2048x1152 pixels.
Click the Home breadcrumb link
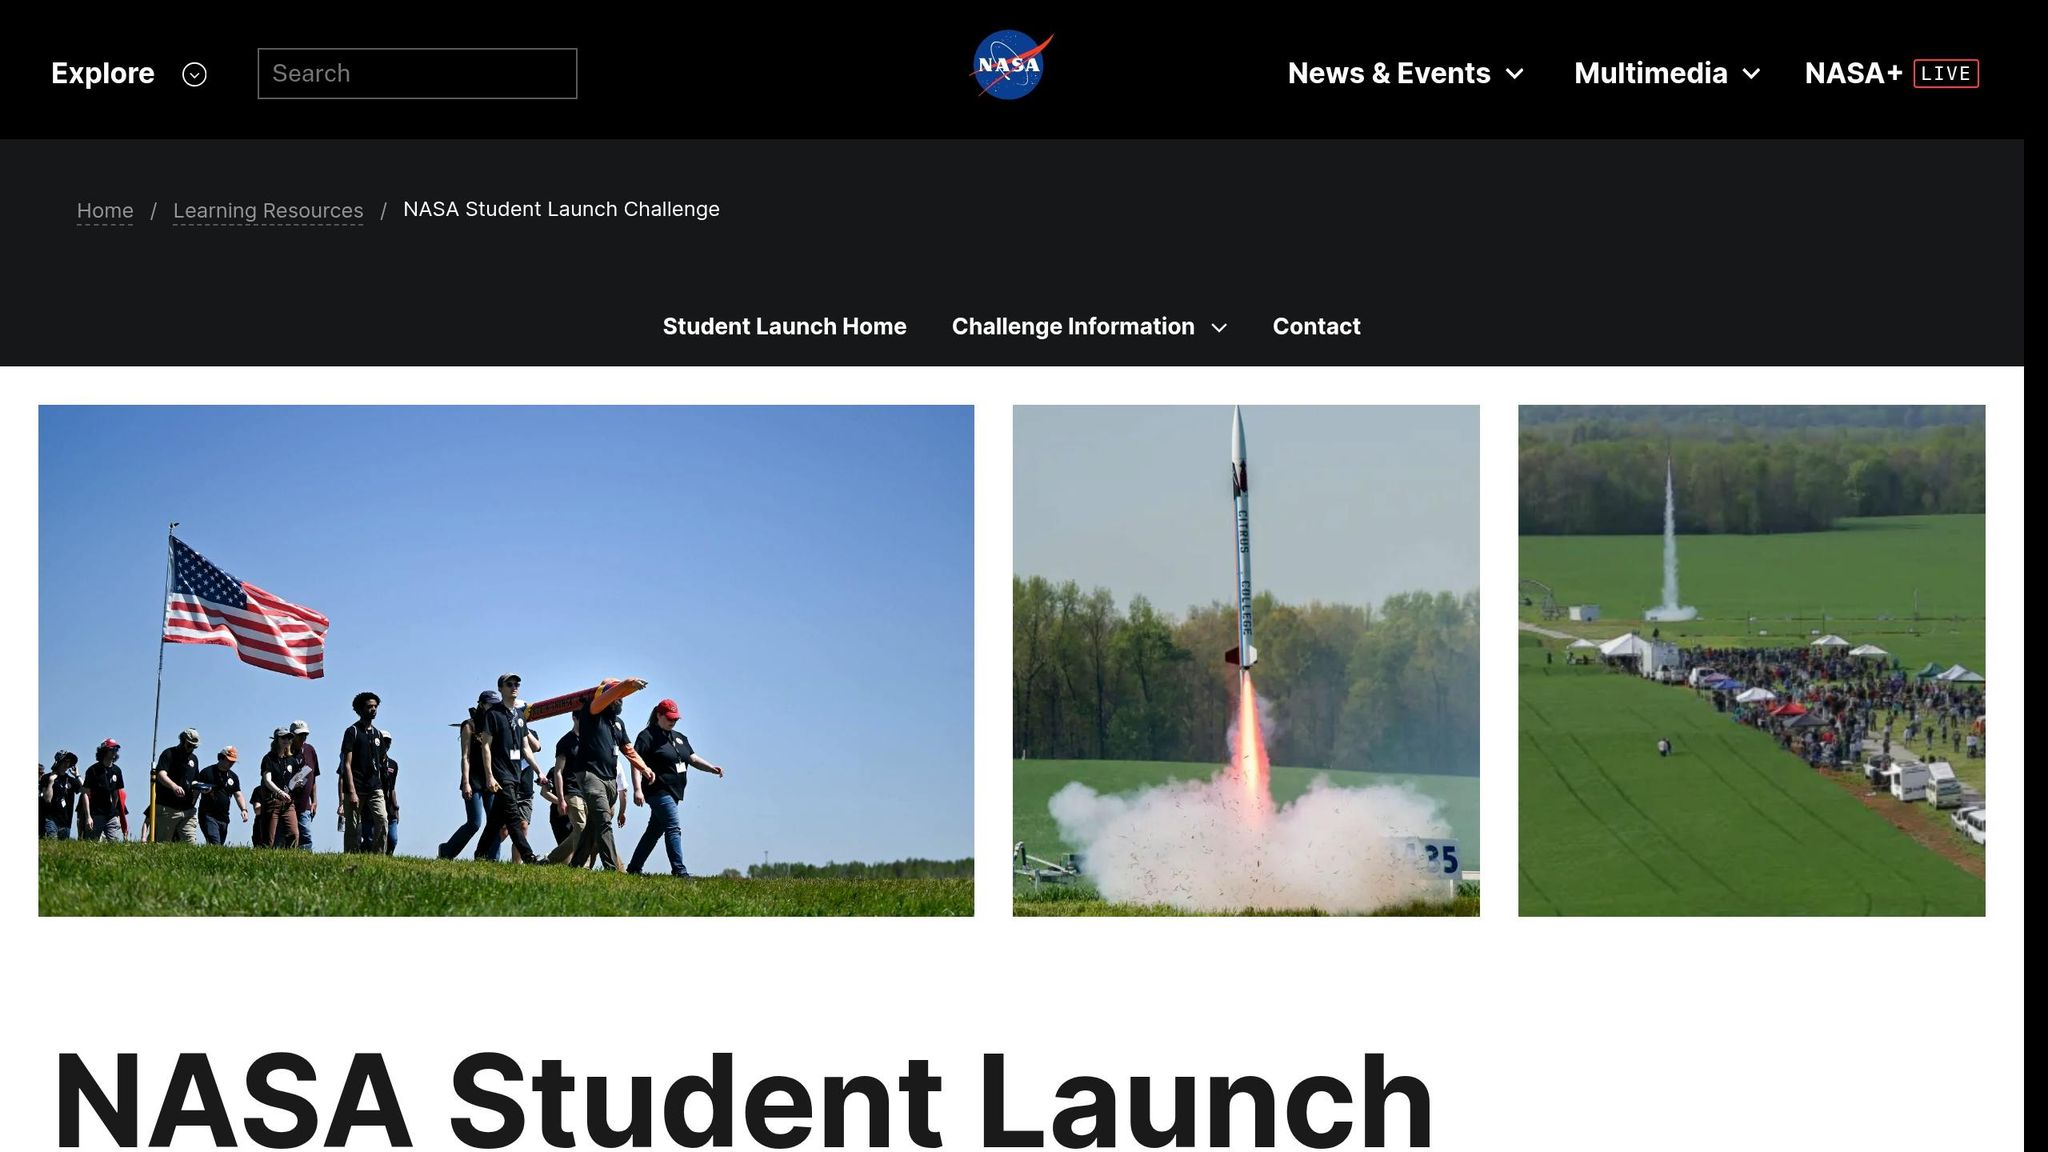(105, 210)
